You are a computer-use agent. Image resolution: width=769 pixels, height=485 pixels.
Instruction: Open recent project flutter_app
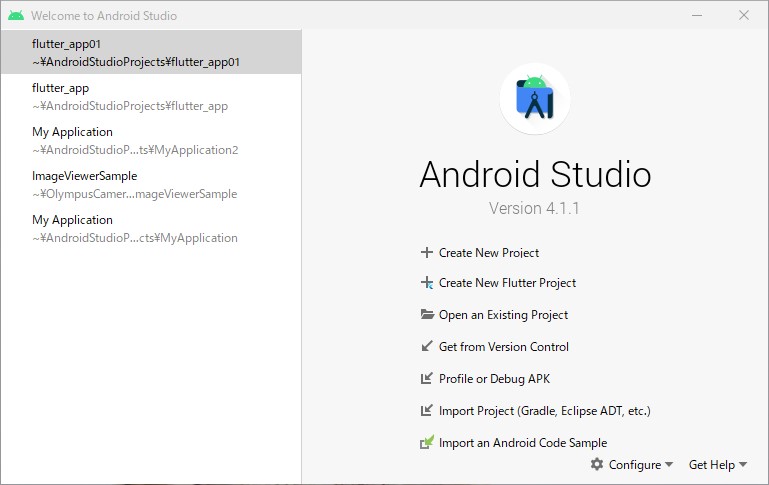tap(151, 97)
